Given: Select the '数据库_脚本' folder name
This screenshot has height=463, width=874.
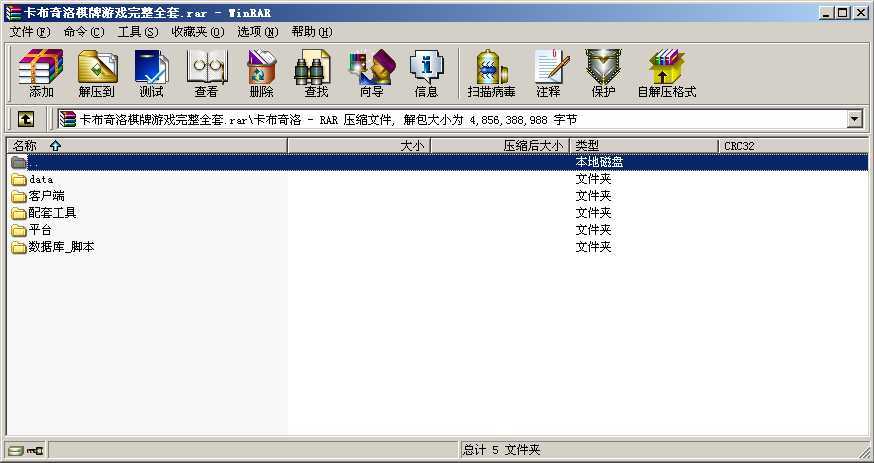Looking at the screenshot, I should coord(61,247).
